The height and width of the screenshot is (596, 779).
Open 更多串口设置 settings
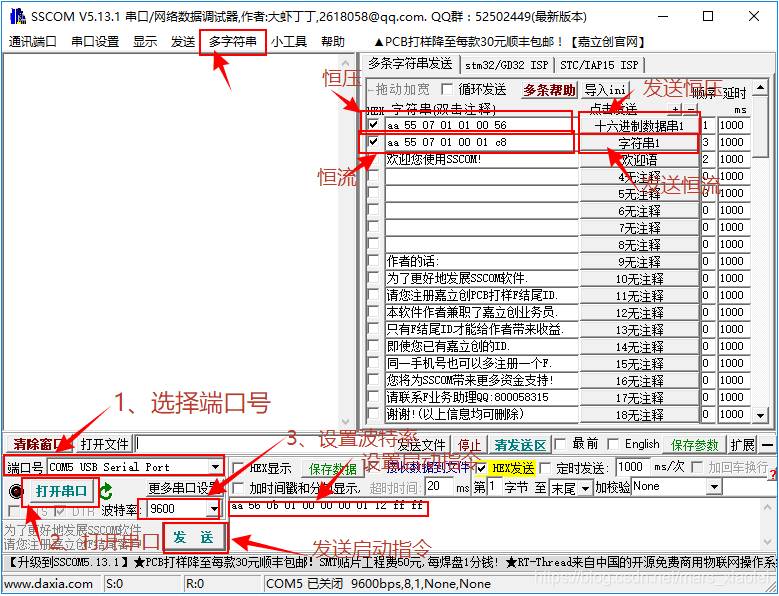tap(183, 488)
